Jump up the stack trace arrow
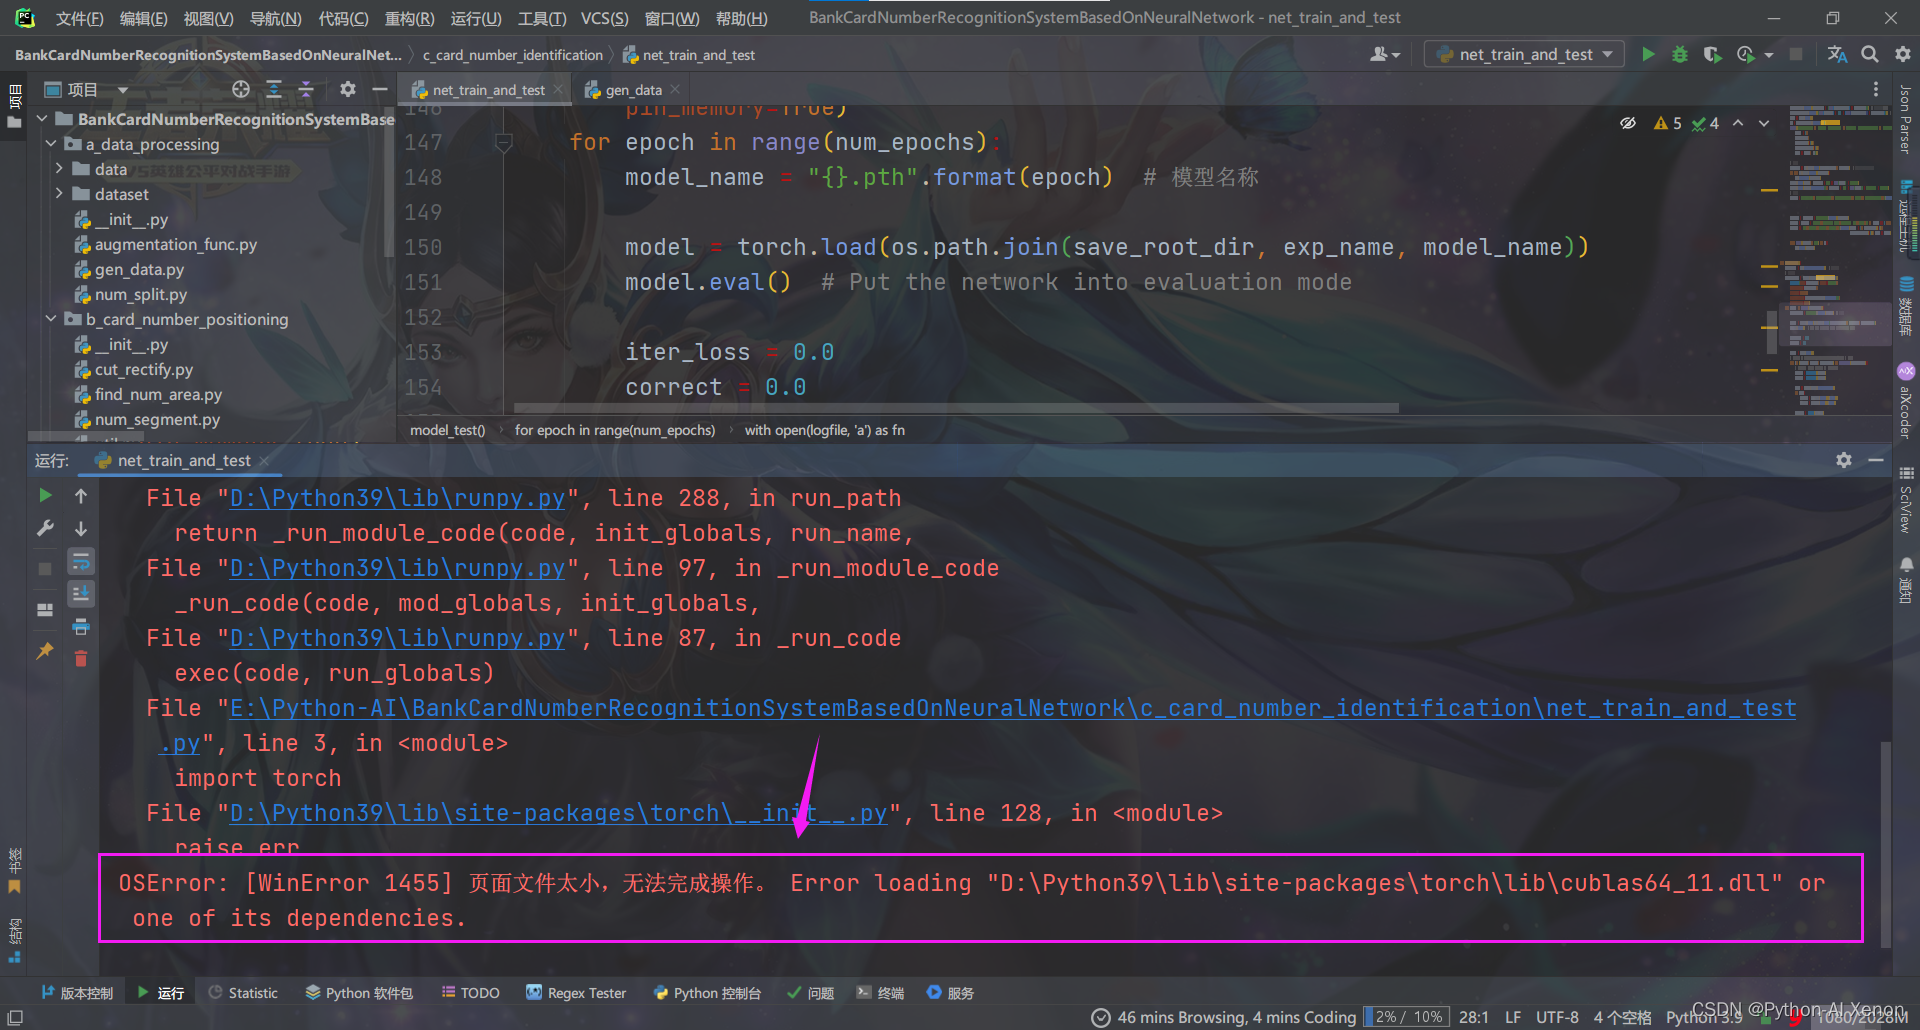The height and width of the screenshot is (1030, 1920). [x=81, y=495]
